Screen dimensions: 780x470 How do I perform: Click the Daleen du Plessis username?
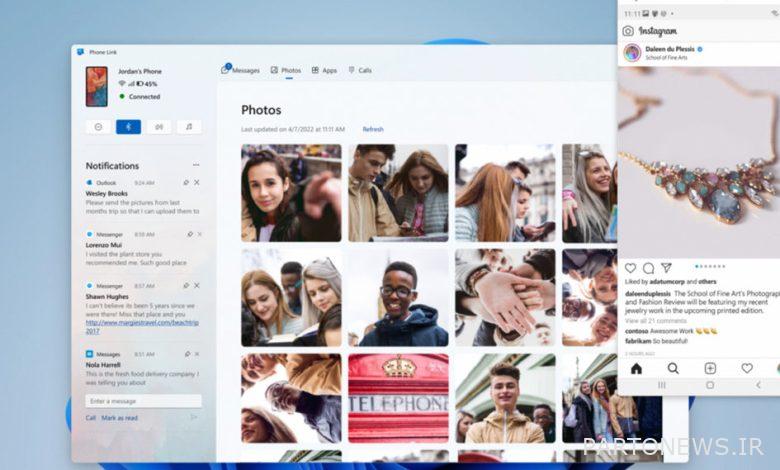(x=670, y=49)
